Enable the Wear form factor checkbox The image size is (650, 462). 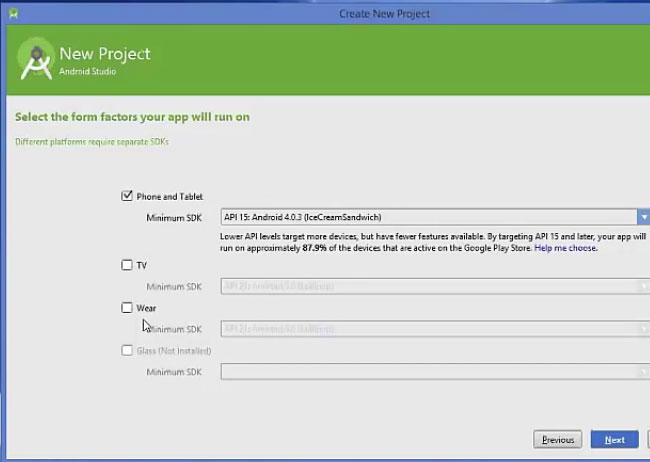(127, 308)
